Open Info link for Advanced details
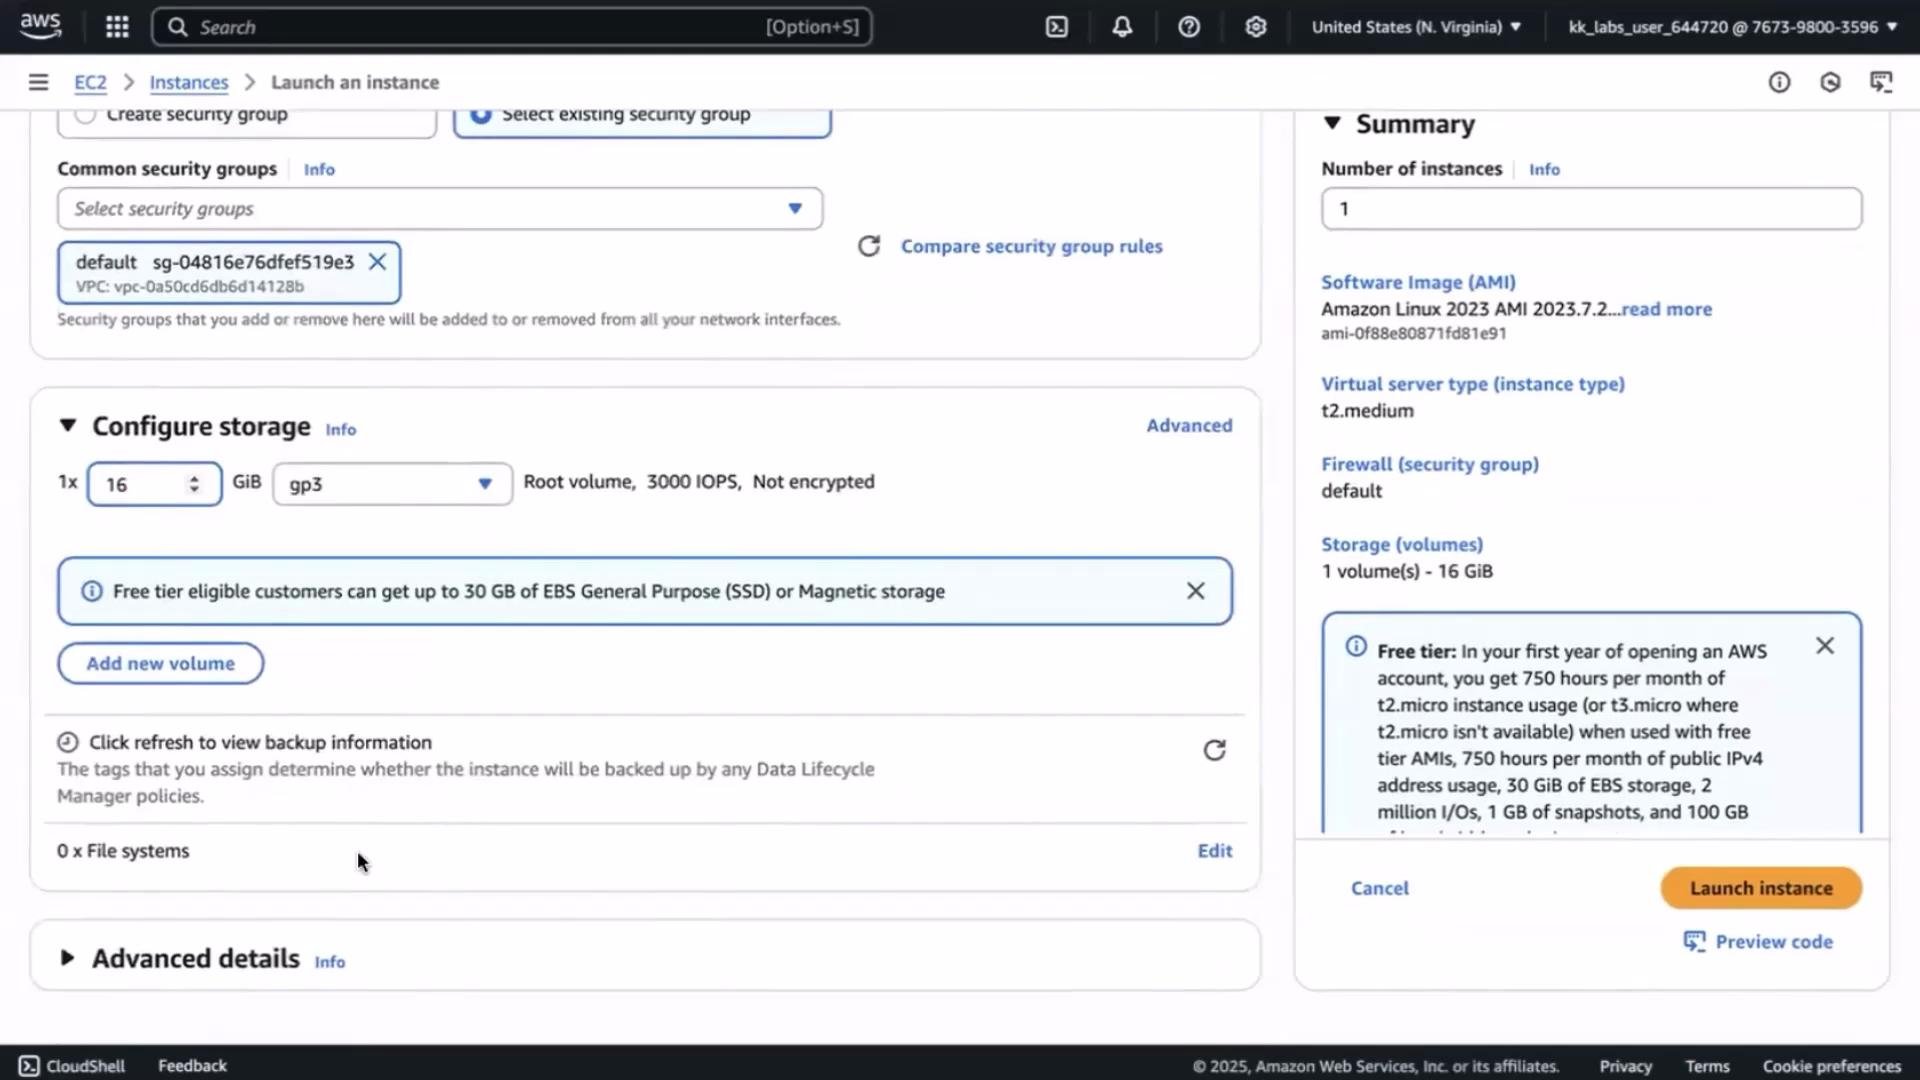1920x1080 pixels. click(329, 962)
